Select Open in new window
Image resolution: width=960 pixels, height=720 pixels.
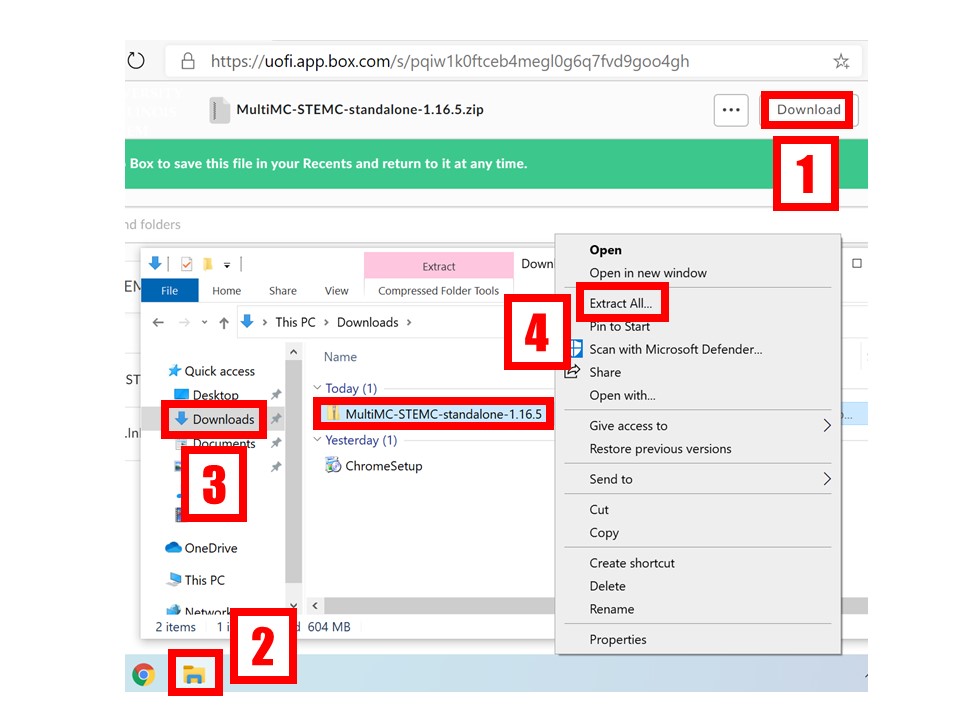(x=648, y=273)
